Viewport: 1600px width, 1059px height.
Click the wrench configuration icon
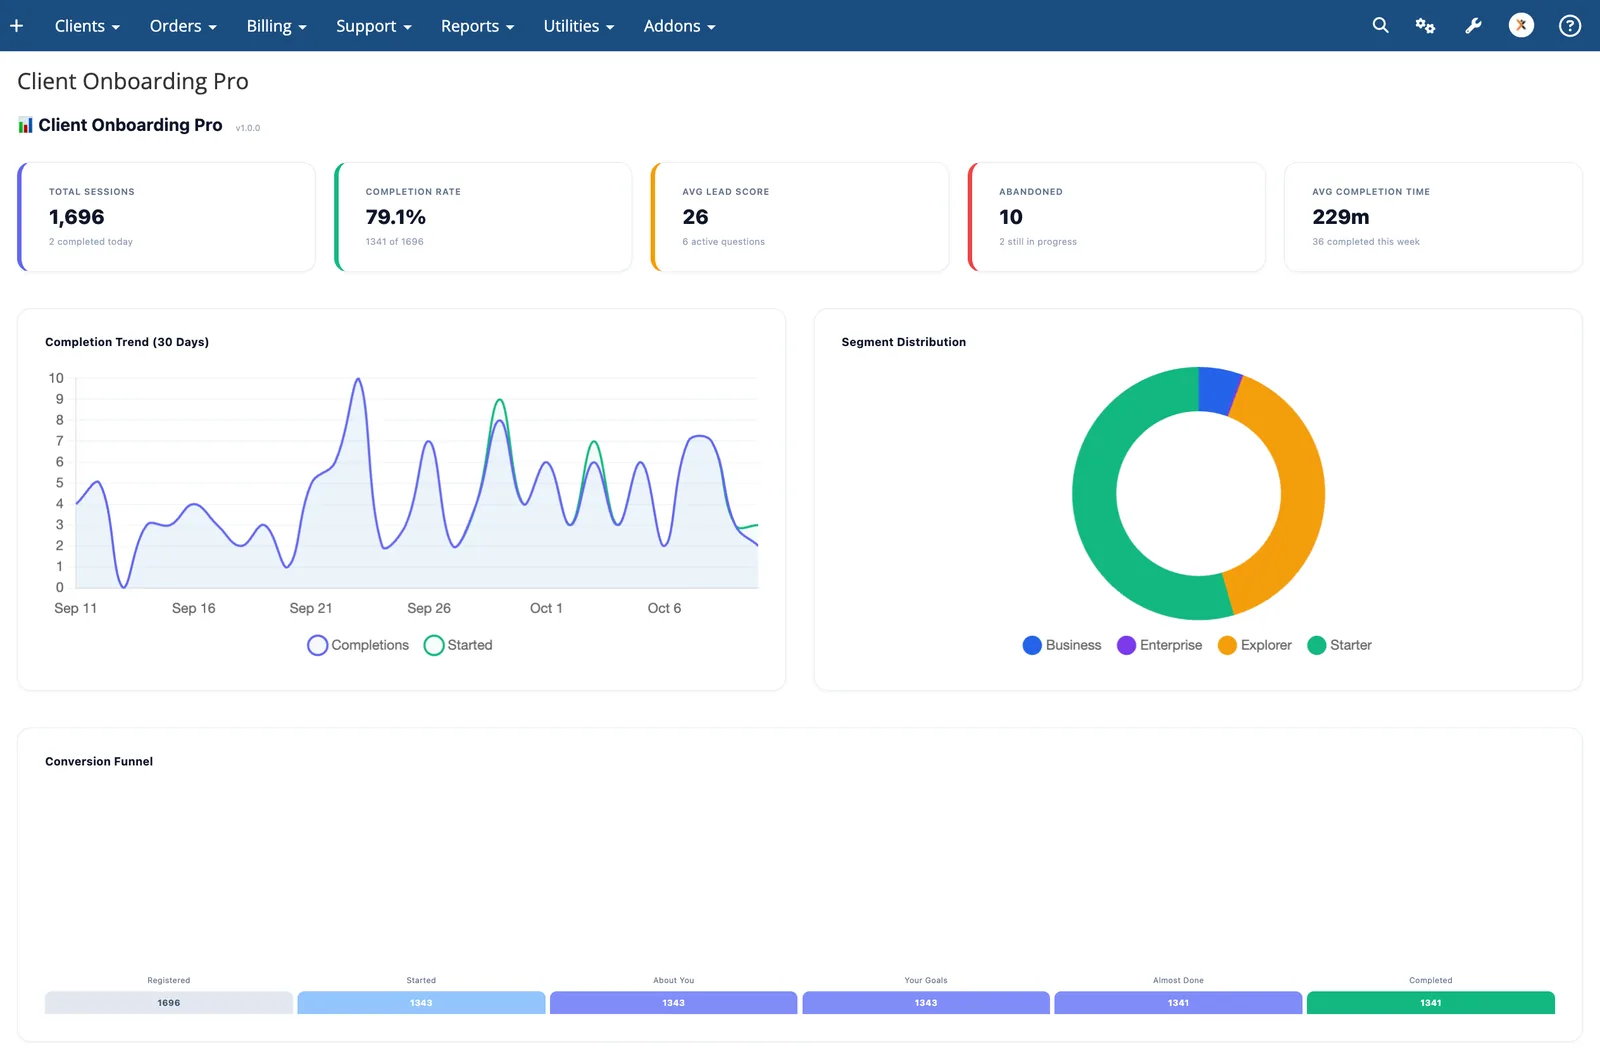click(1473, 26)
